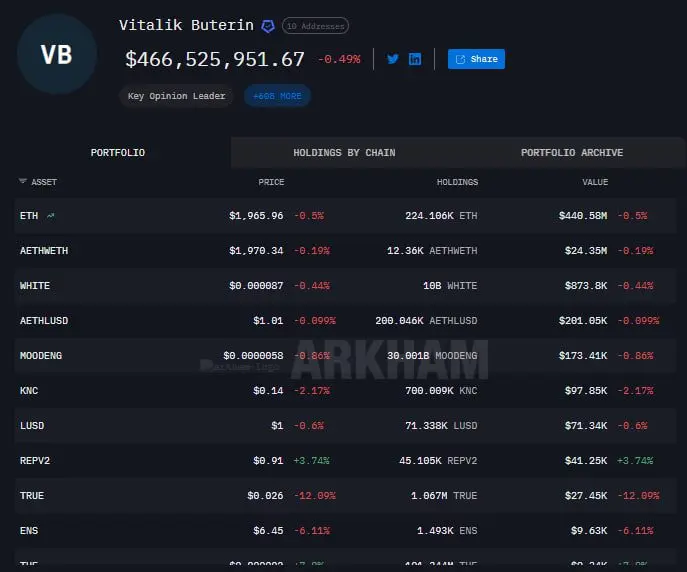Click the holdings 224.106K ETH
Screen dimensions: 687x572
[441, 215]
